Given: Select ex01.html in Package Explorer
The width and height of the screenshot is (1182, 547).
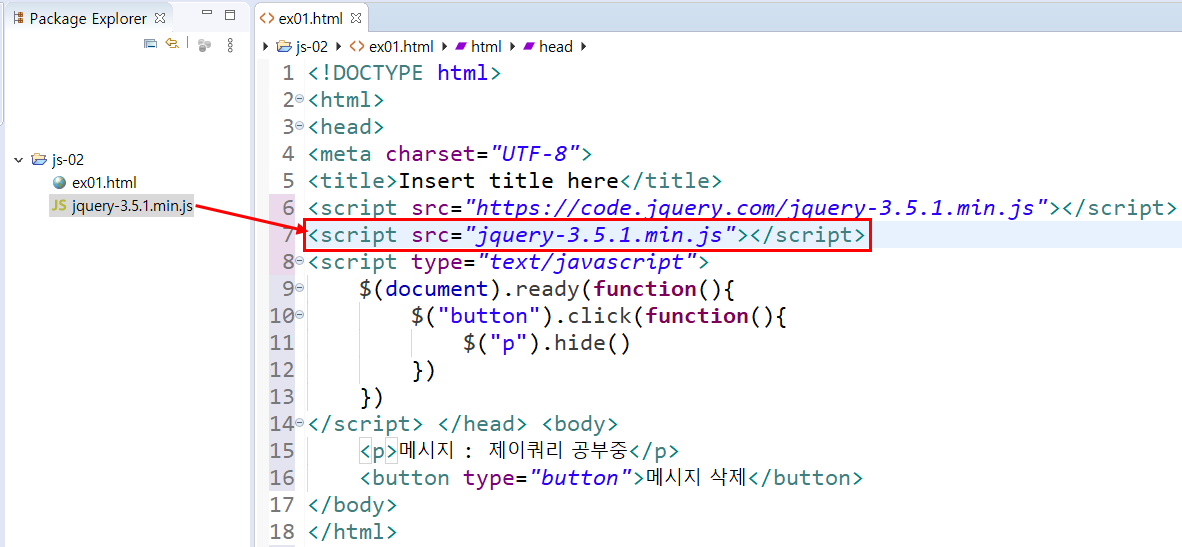Looking at the screenshot, I should pos(104,182).
